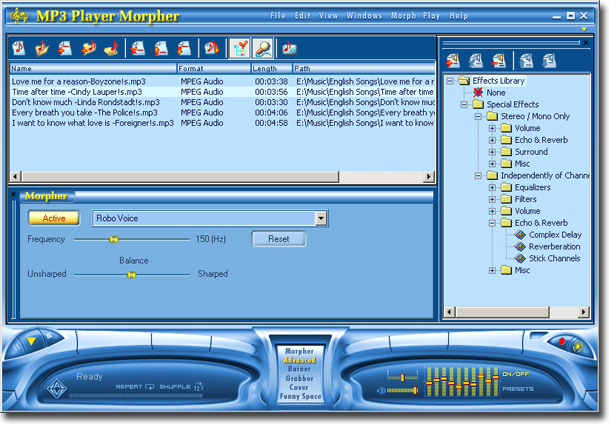Open the Robo Voice dropdown
Screen dimensions: 609x424
pyautogui.click(x=321, y=218)
